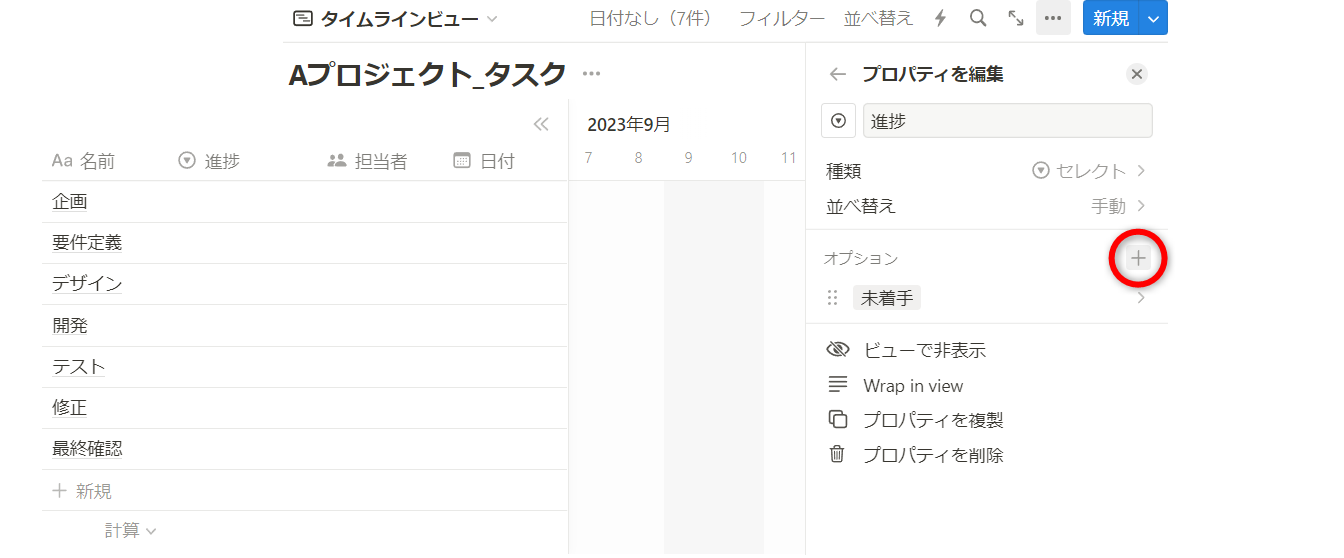
Task: Click day 11 in the timeline header
Action: pyautogui.click(x=788, y=158)
